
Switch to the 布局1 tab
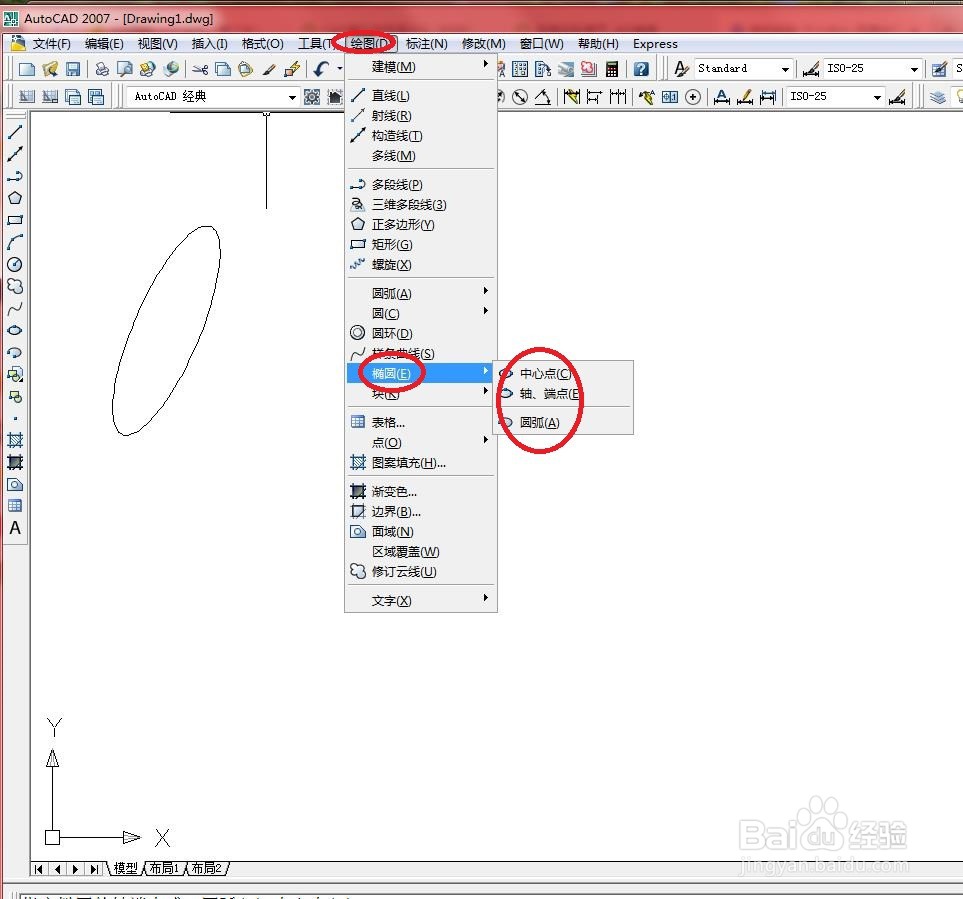pyautogui.click(x=164, y=868)
